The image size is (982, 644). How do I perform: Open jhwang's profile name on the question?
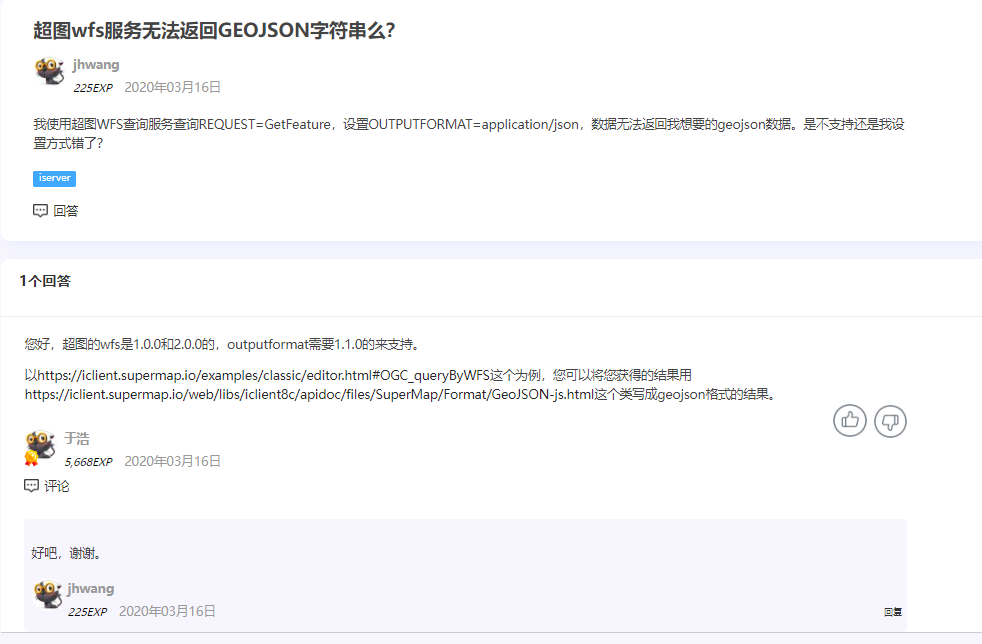click(96, 65)
